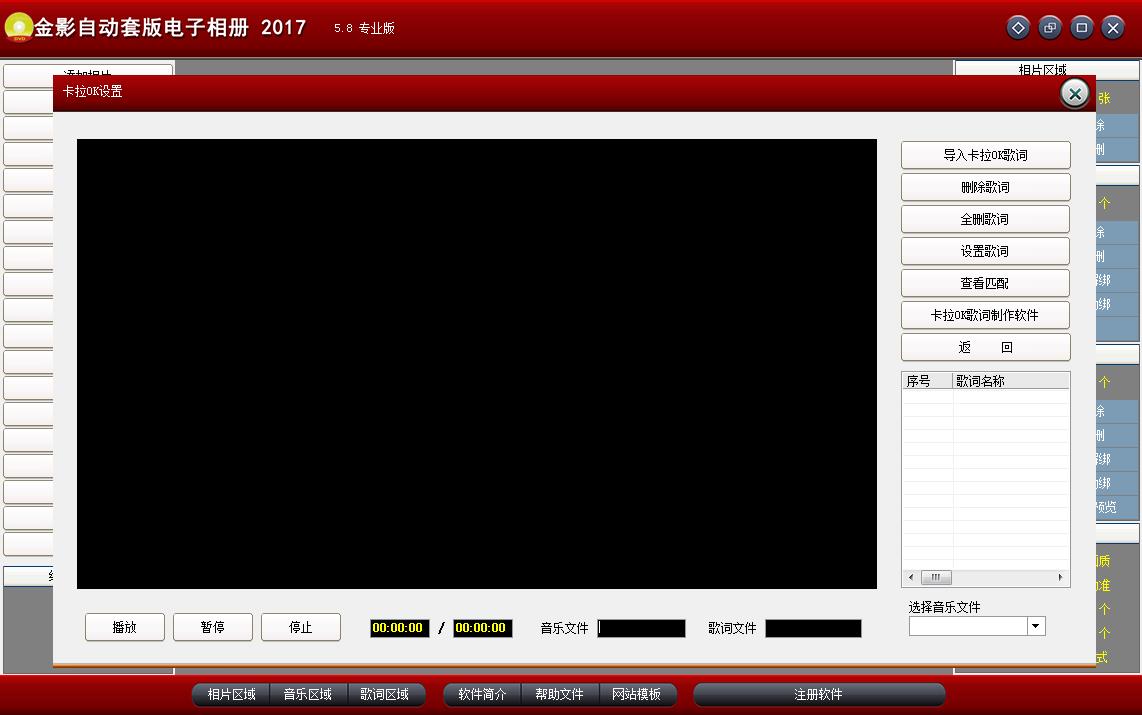Click the golden disc app logo

pyautogui.click(x=18, y=28)
